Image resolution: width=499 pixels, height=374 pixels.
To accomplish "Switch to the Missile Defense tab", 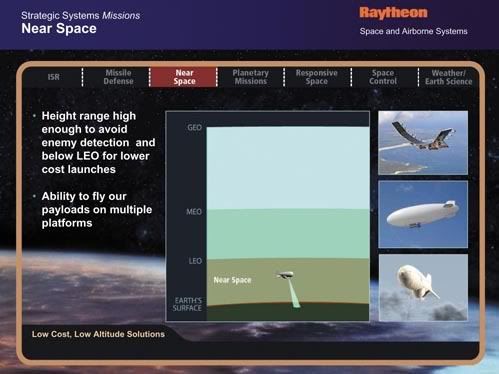I will (118, 77).
